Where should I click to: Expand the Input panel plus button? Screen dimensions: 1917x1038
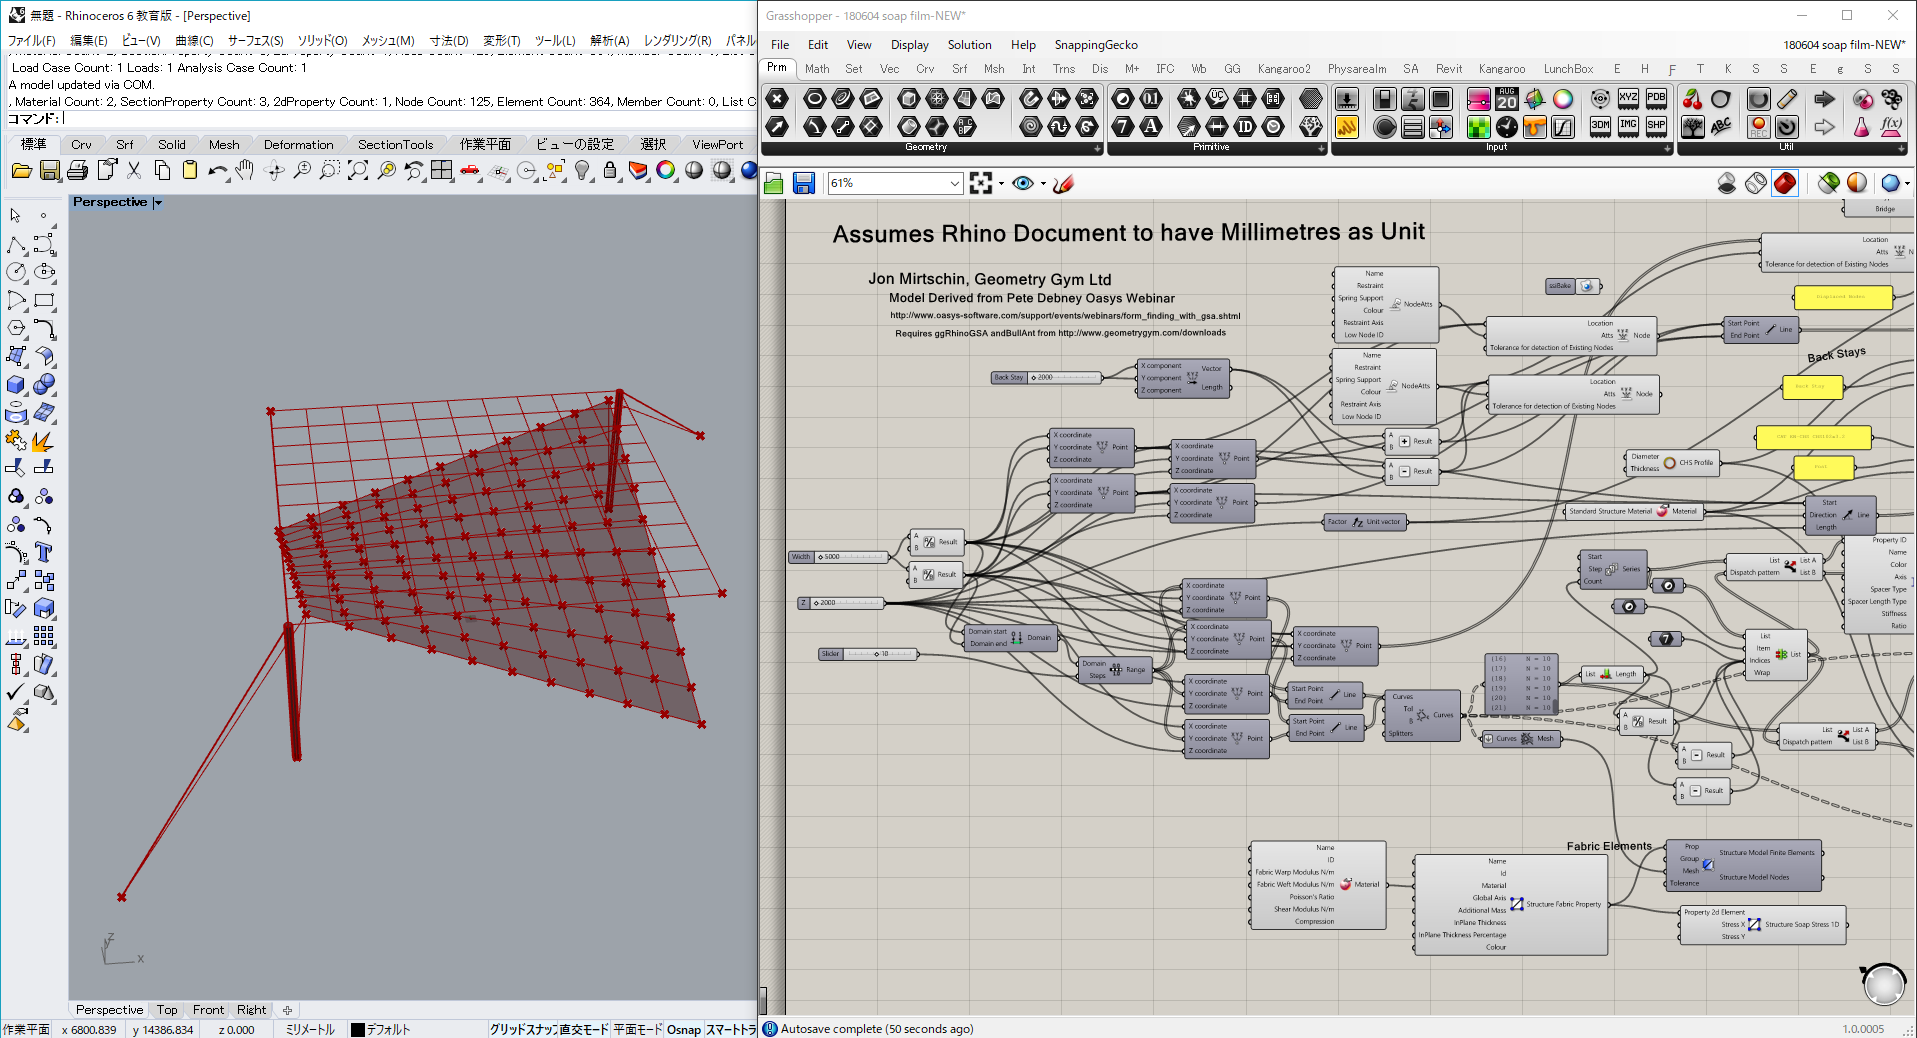tap(1667, 148)
